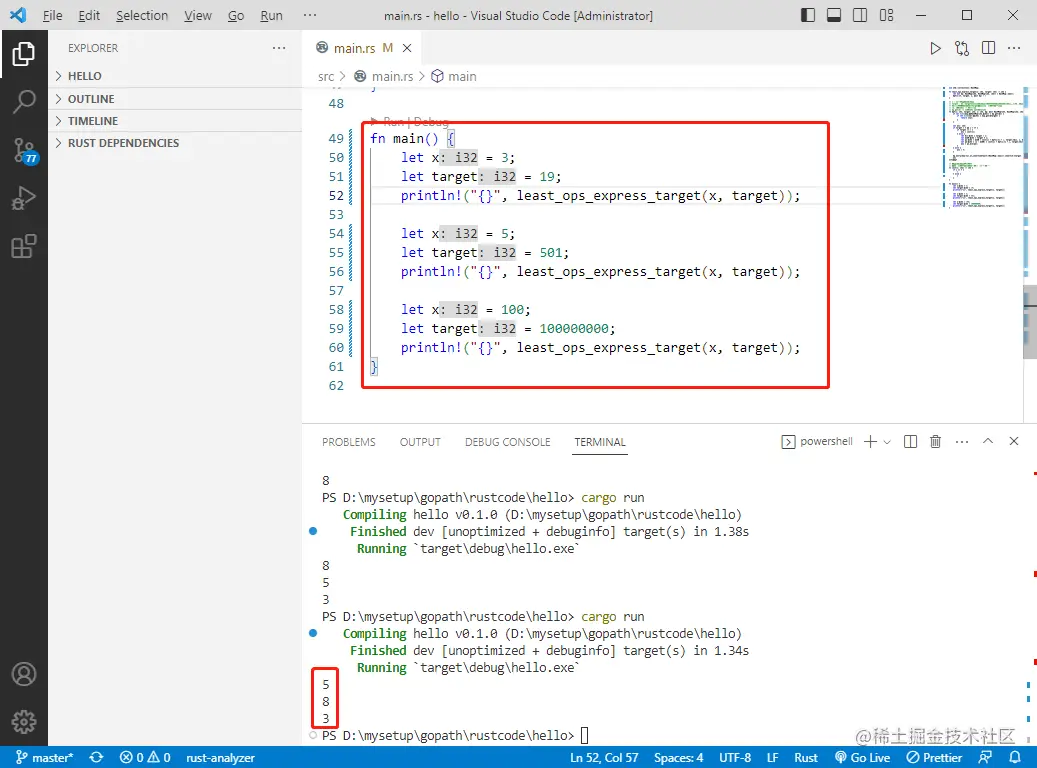
Task: Switch to the DEBUG CONSOLE tab
Action: click(x=507, y=442)
